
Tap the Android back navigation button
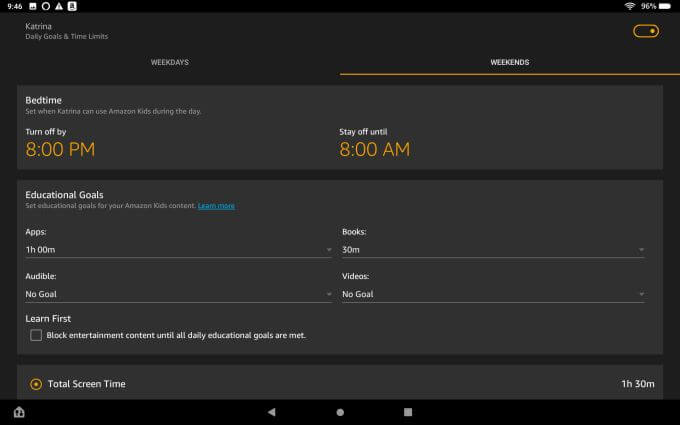coord(271,412)
